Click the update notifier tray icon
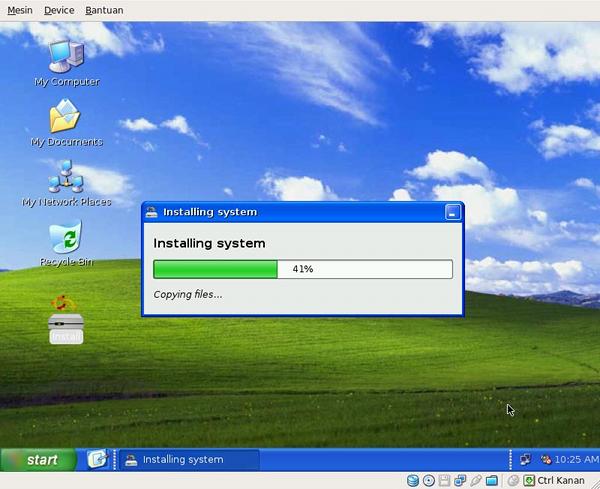 pos(546,459)
